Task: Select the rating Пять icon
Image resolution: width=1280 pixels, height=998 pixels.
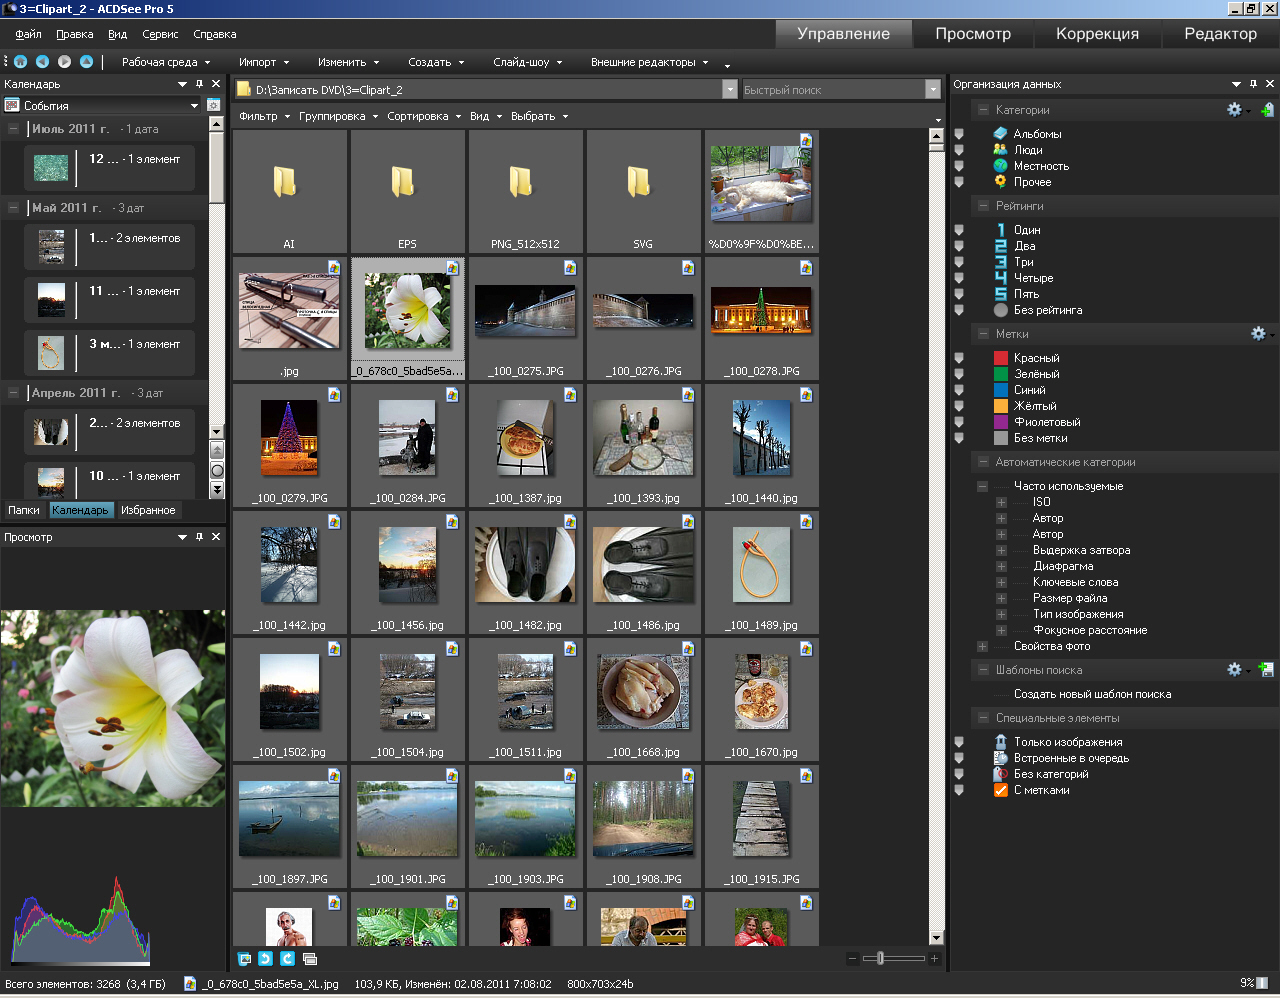Action: click(1000, 294)
